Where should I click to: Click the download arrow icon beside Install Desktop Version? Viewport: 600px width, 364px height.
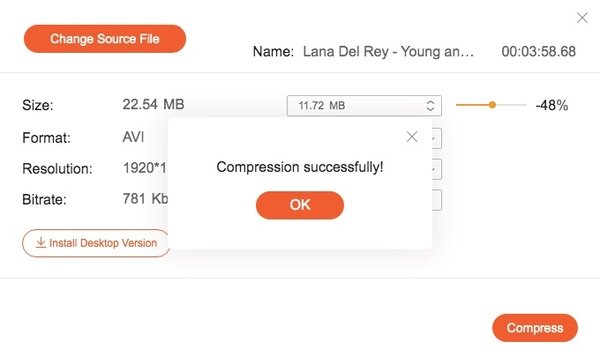(41, 242)
